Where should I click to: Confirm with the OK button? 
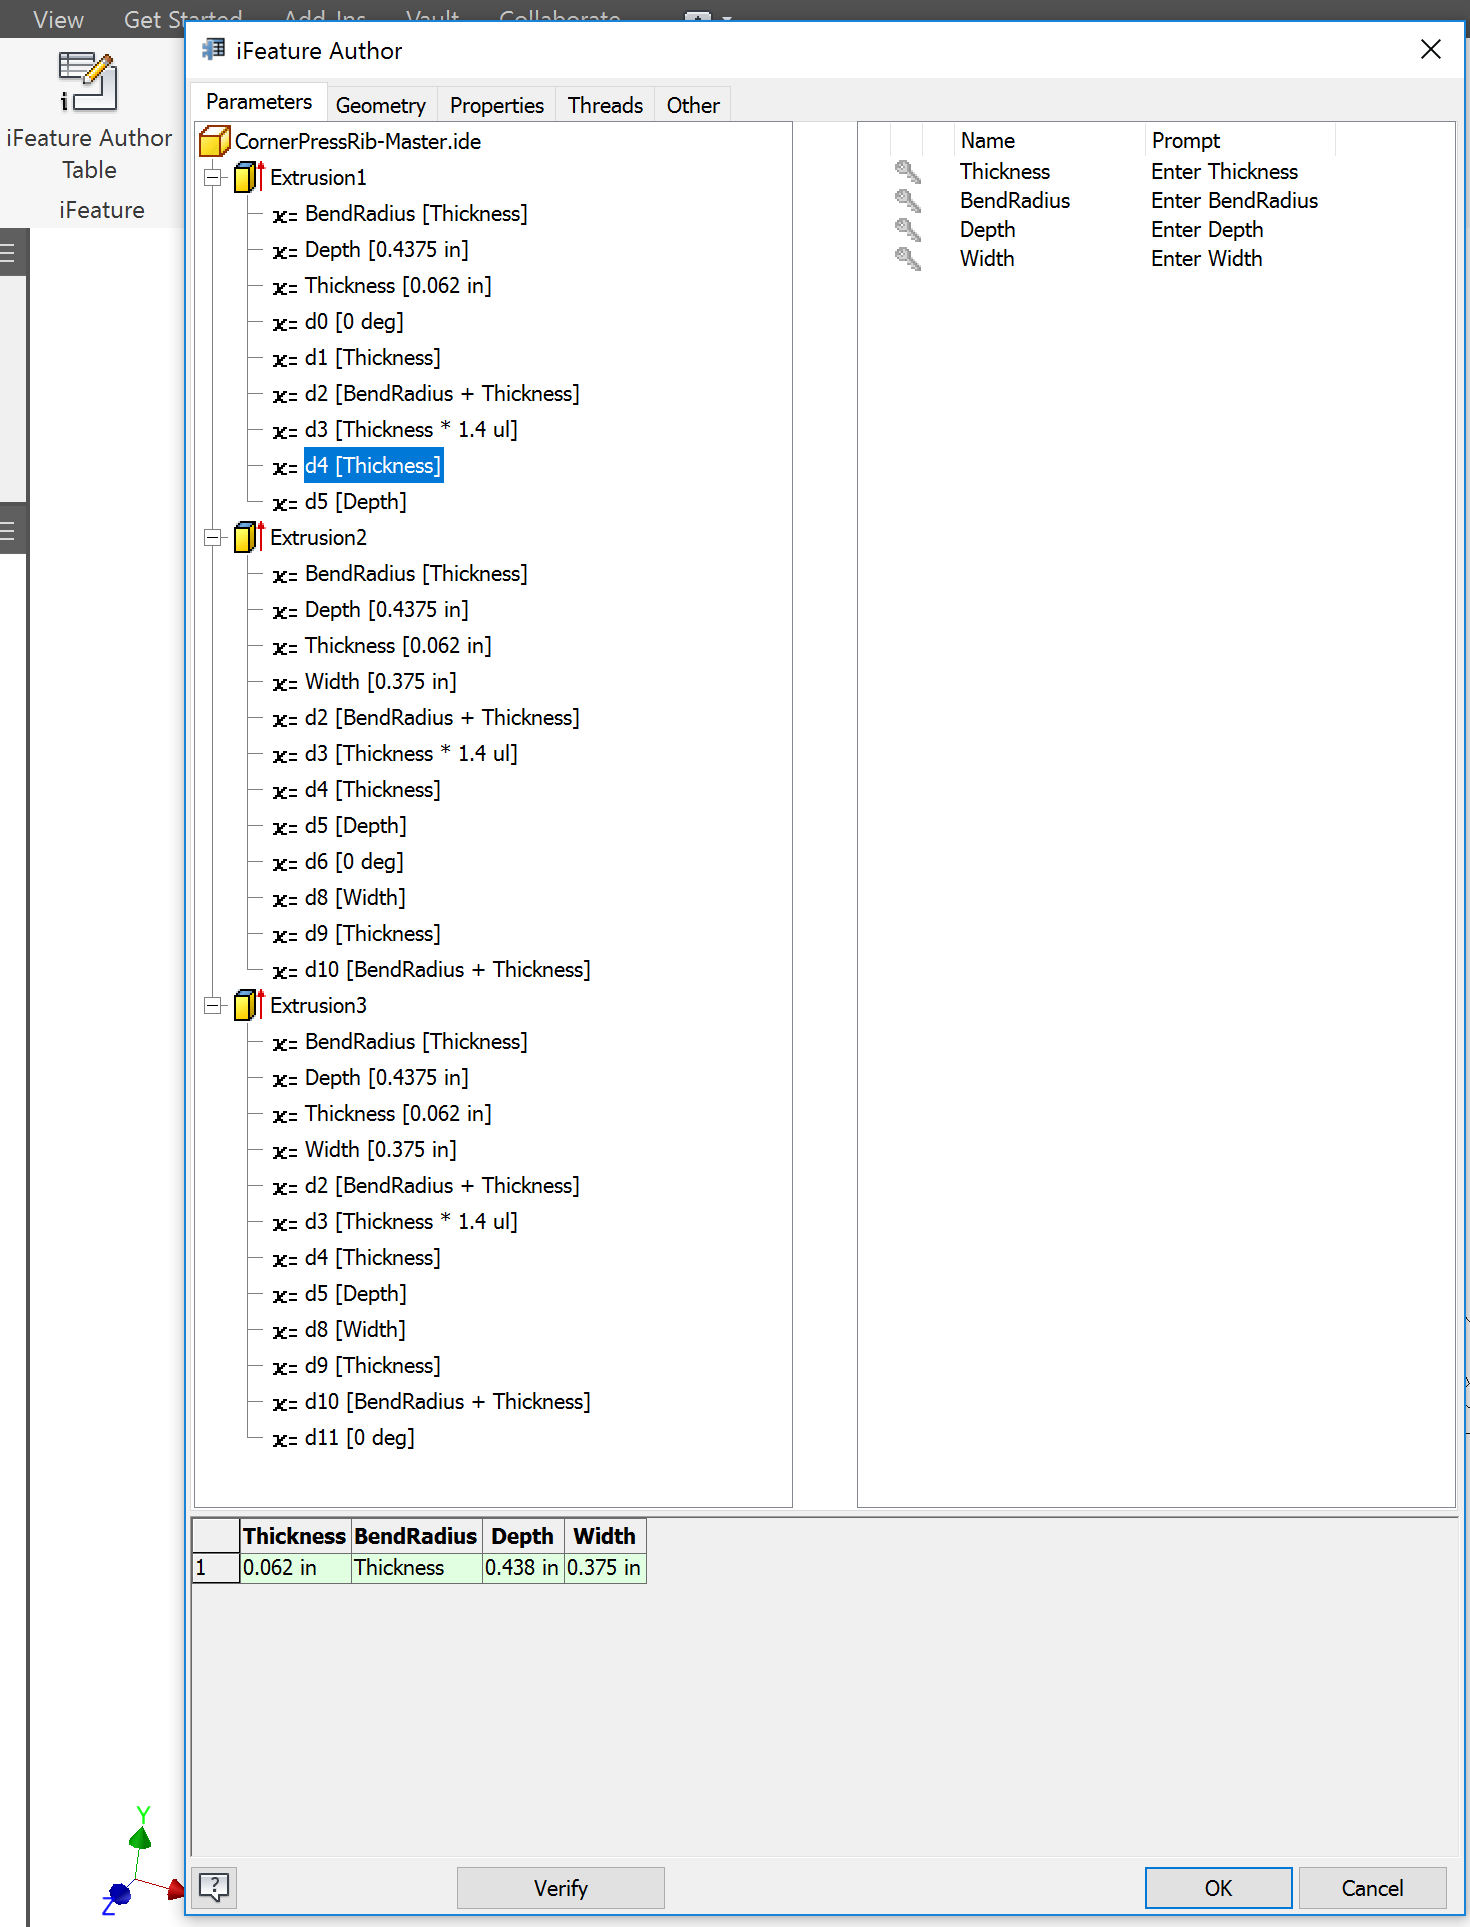[x=1218, y=1888]
